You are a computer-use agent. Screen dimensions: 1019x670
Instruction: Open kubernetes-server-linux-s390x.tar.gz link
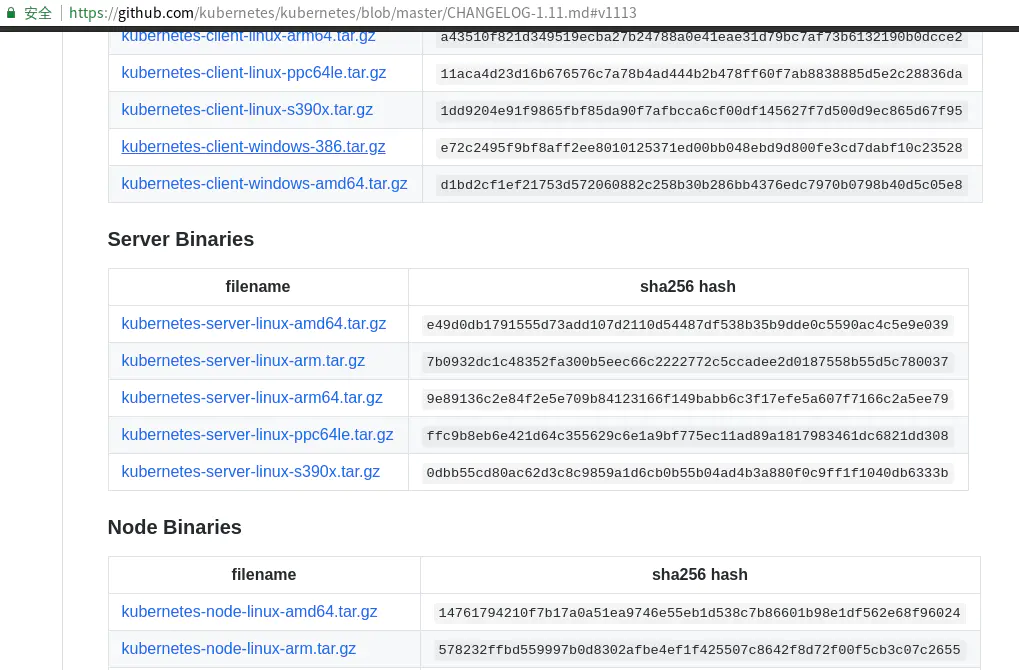250,472
